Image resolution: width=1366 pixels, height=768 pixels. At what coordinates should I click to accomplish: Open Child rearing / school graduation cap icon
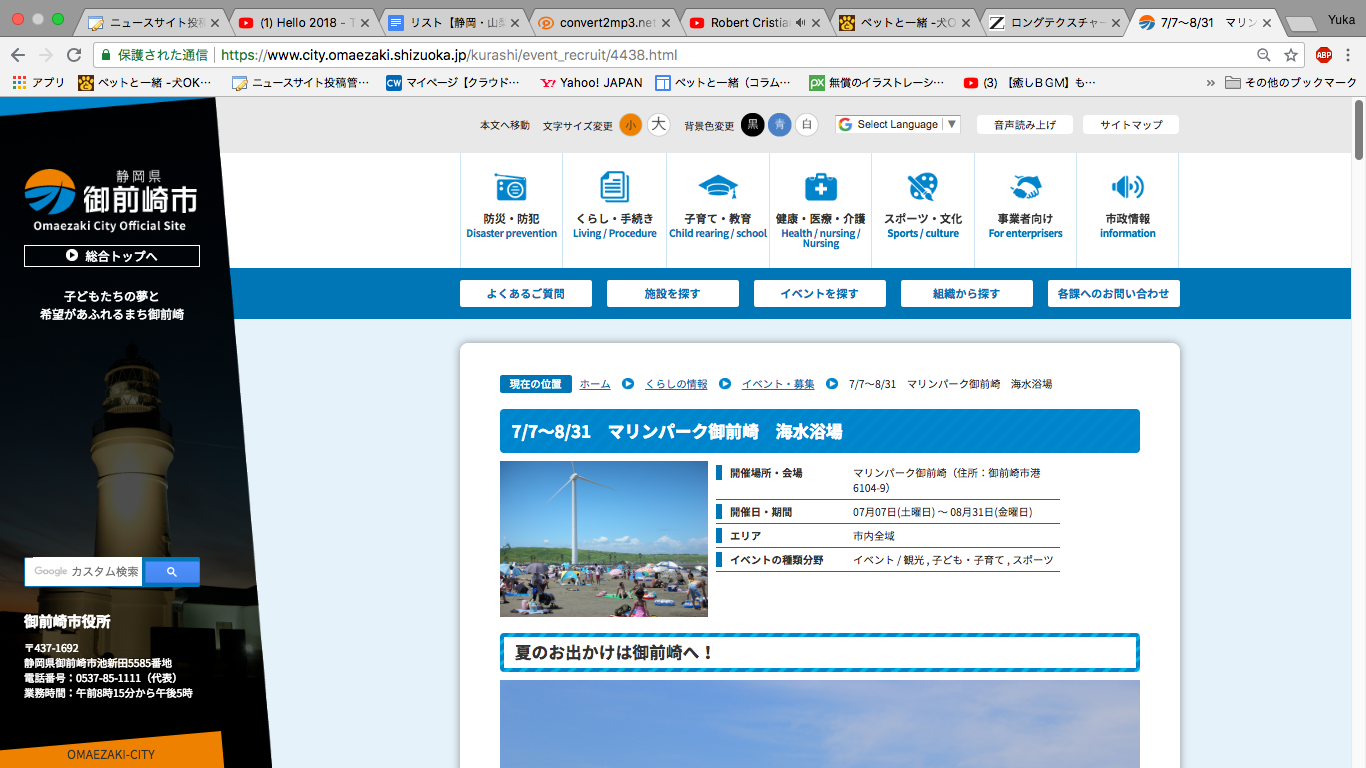[717, 187]
